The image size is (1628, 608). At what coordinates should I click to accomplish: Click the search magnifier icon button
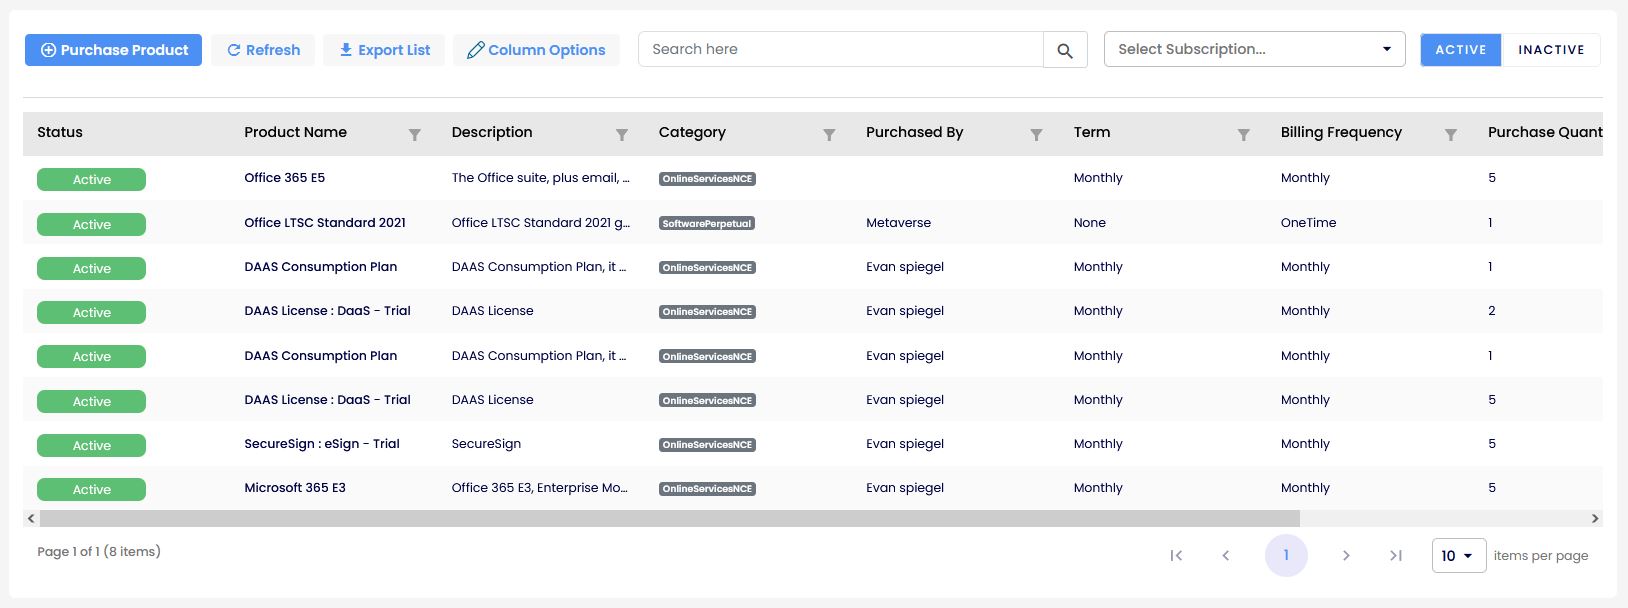tap(1065, 50)
